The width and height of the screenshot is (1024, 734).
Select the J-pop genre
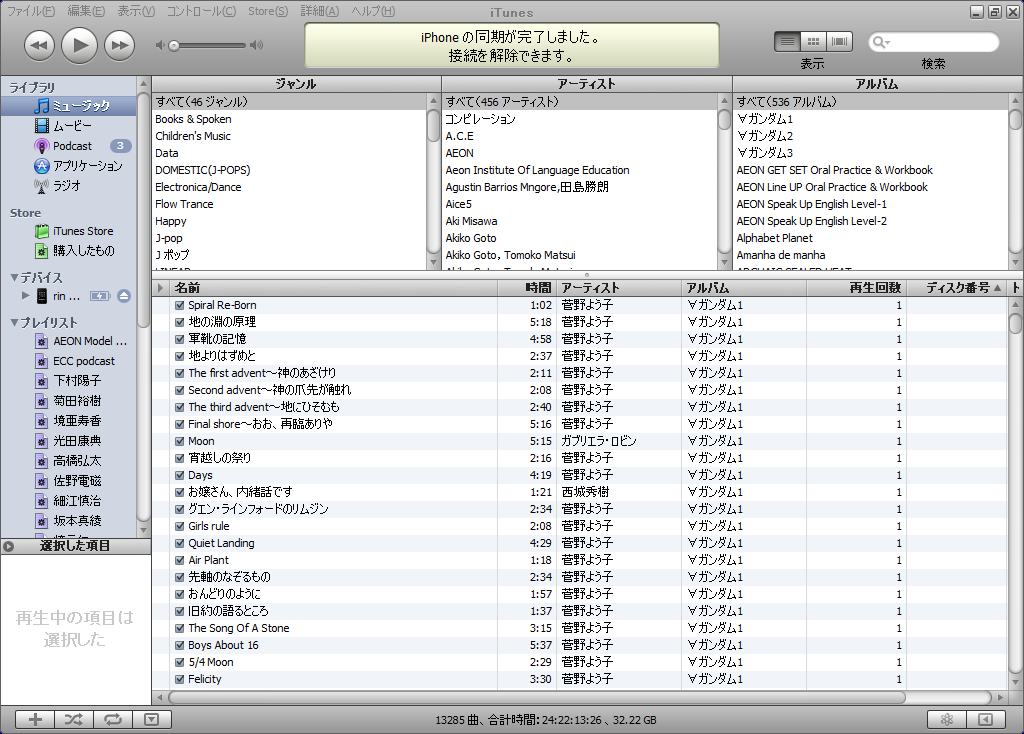[x=290, y=238]
